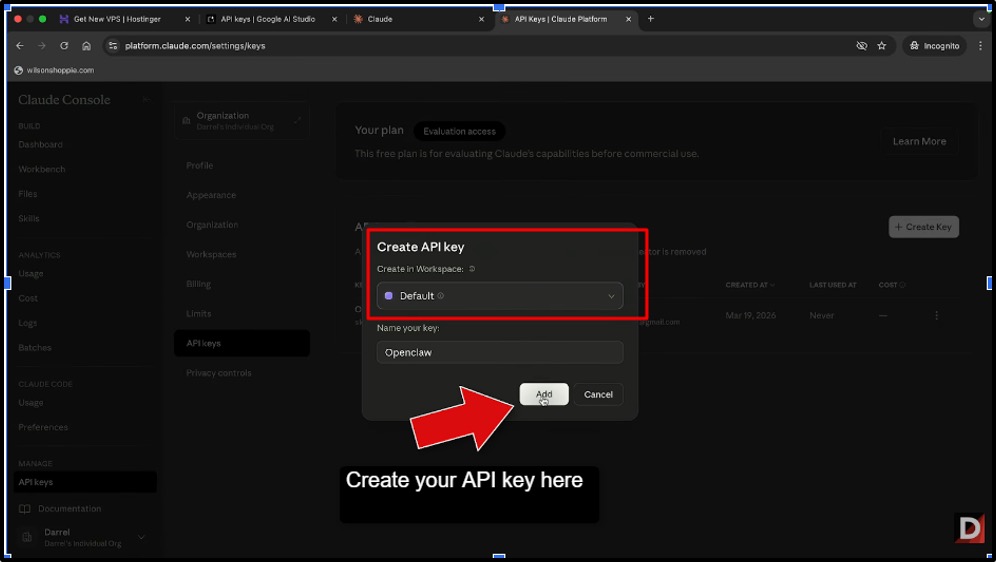Click the Cost column info icon
This screenshot has height=562, width=996.
point(903,285)
